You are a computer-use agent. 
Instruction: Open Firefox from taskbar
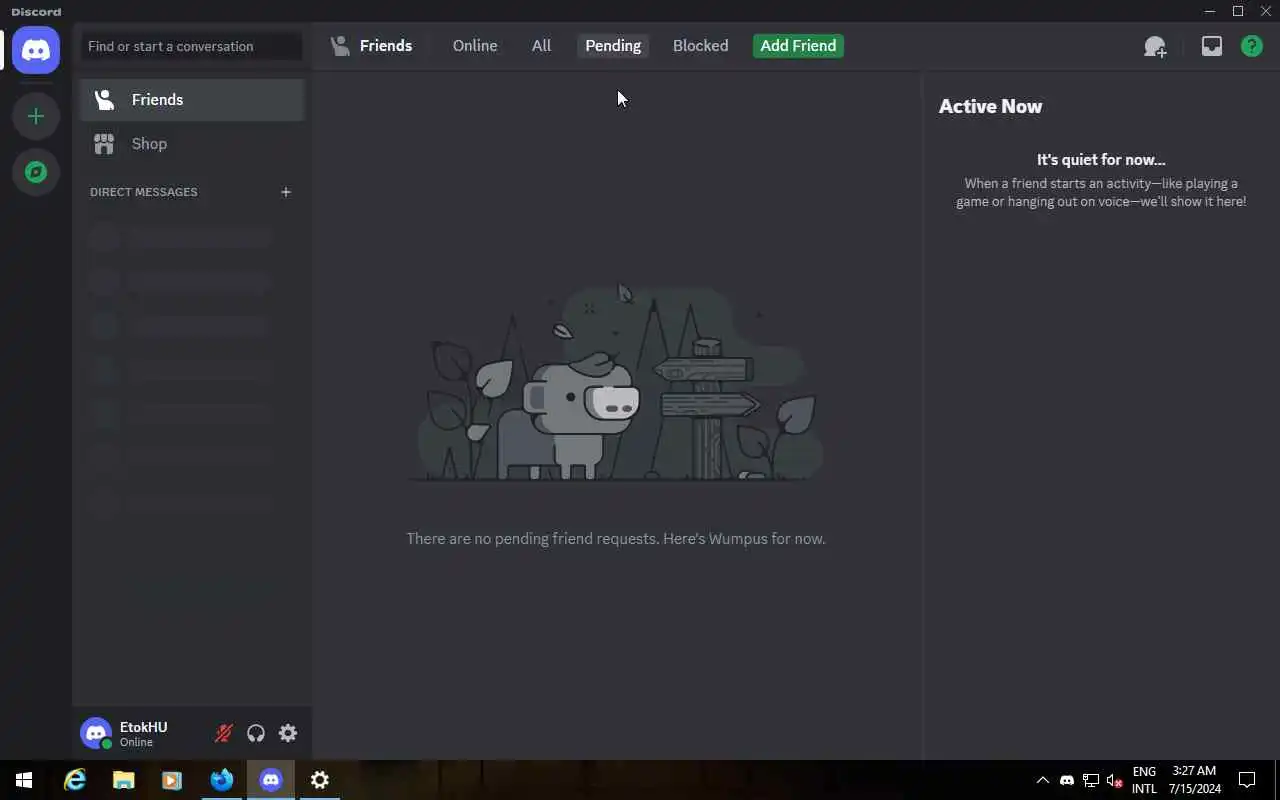tap(221, 780)
